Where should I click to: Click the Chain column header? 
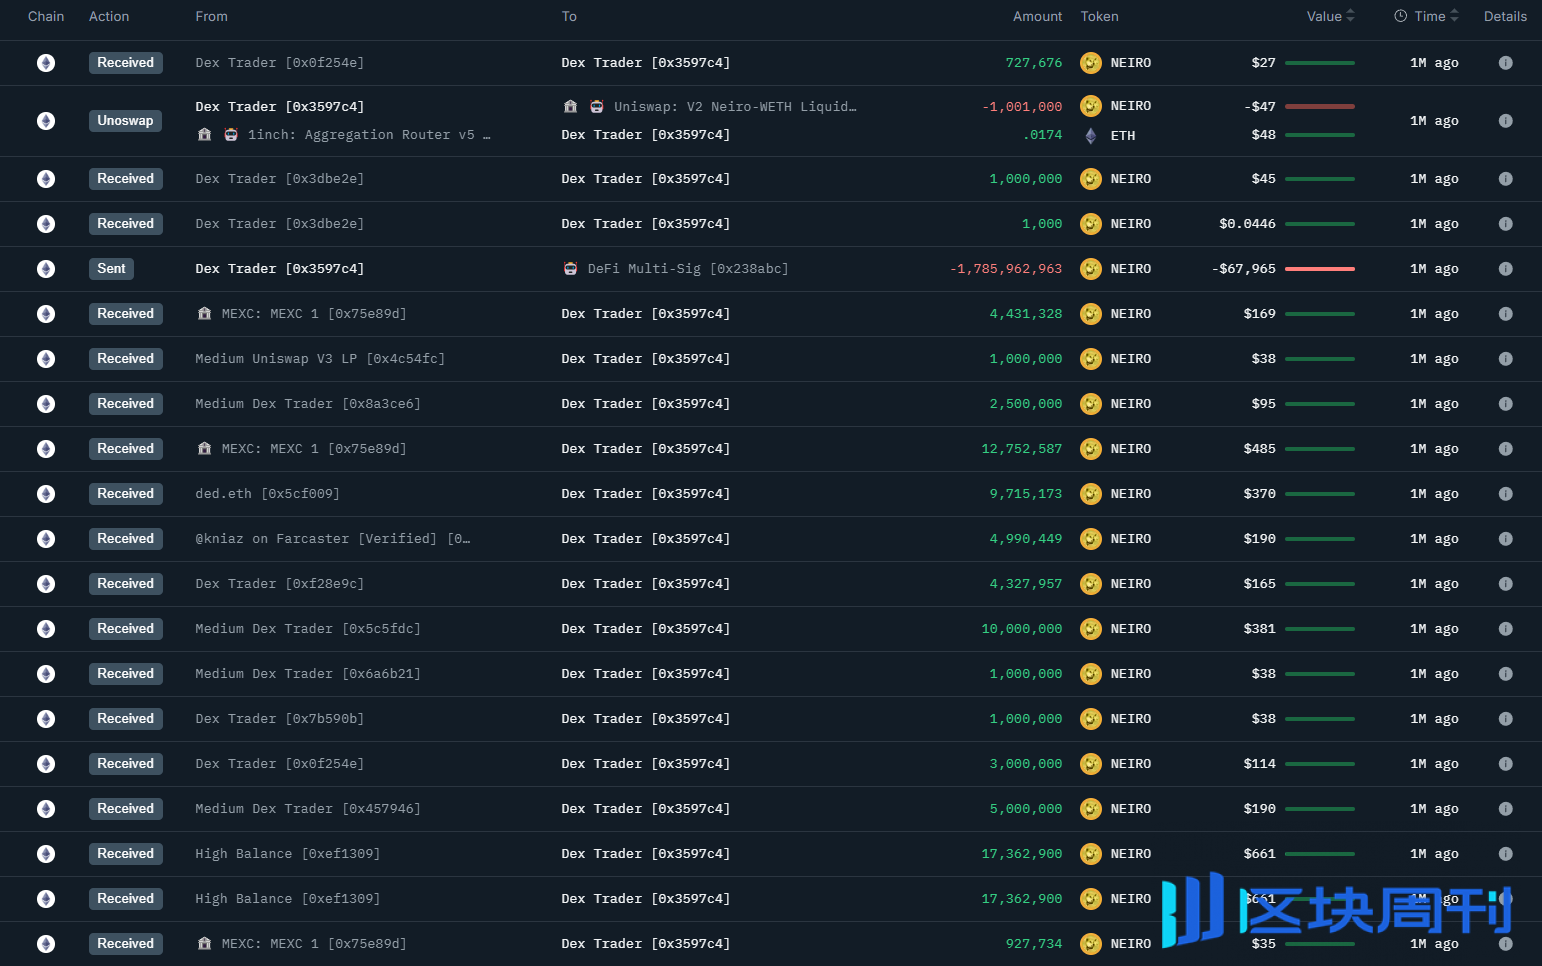46,16
